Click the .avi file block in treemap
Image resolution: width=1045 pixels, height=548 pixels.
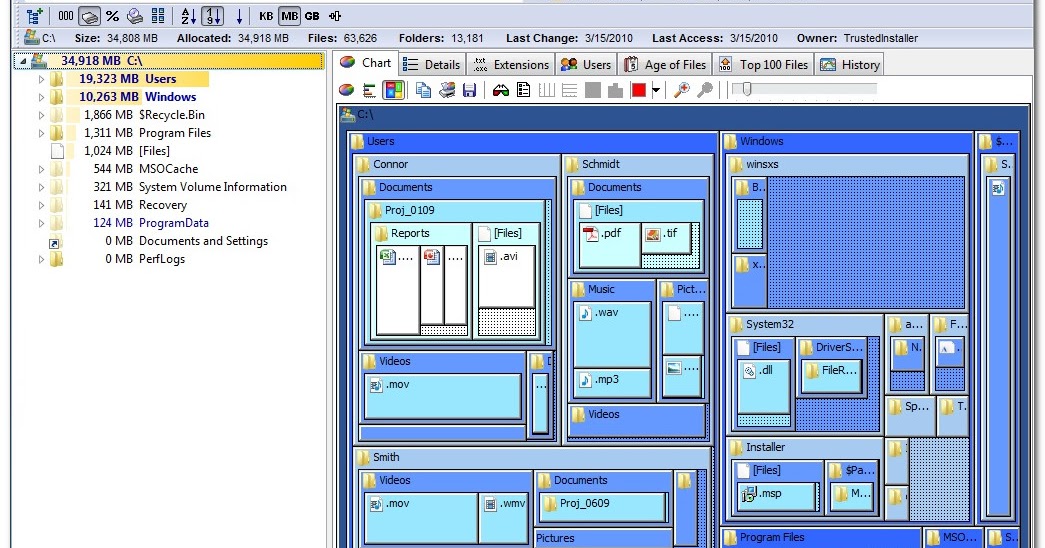click(507, 277)
